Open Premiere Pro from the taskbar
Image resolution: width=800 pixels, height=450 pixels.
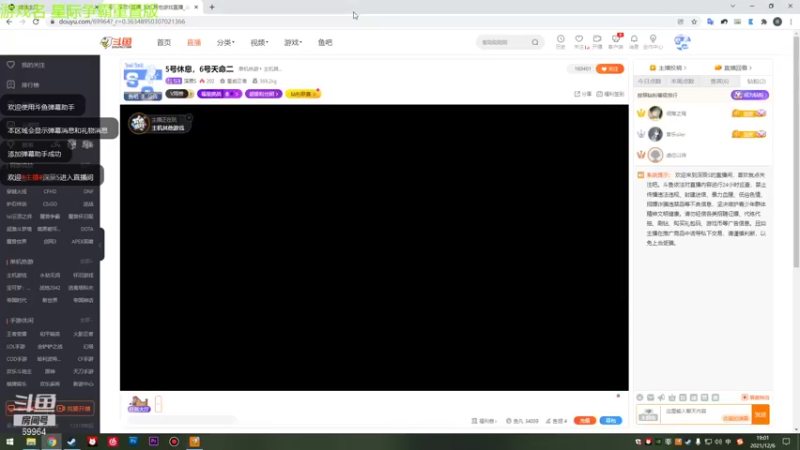(154, 442)
